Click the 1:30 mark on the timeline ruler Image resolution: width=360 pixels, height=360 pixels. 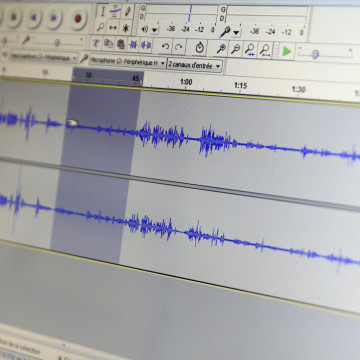pos(298,89)
